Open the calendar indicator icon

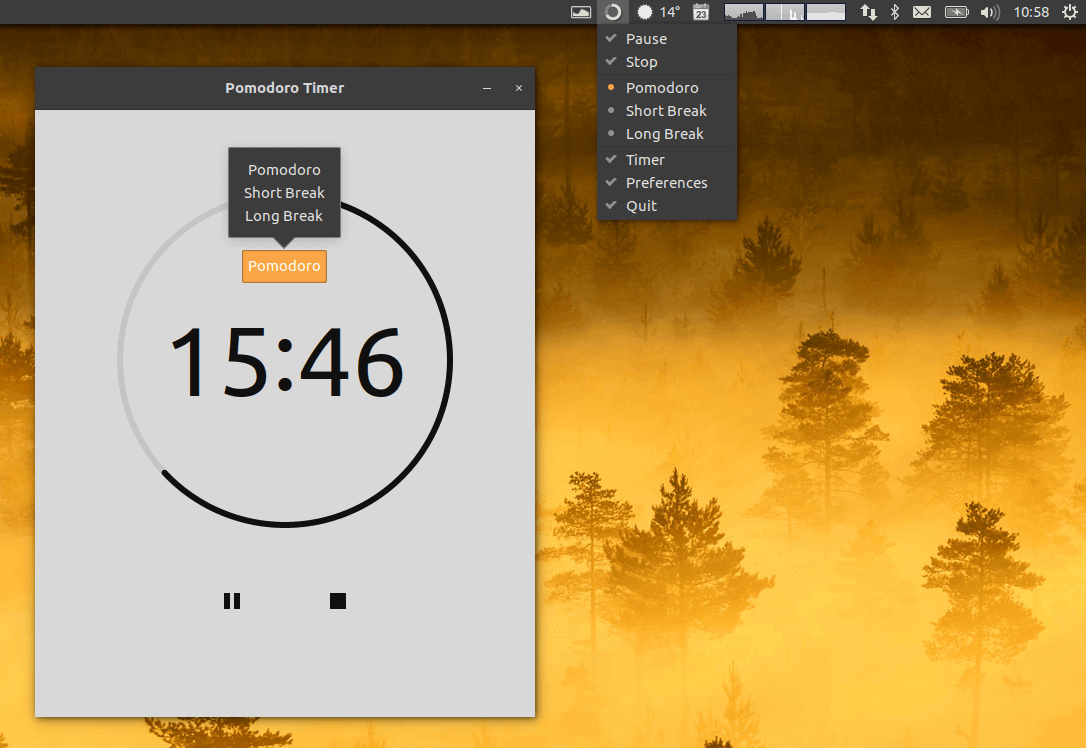[701, 12]
